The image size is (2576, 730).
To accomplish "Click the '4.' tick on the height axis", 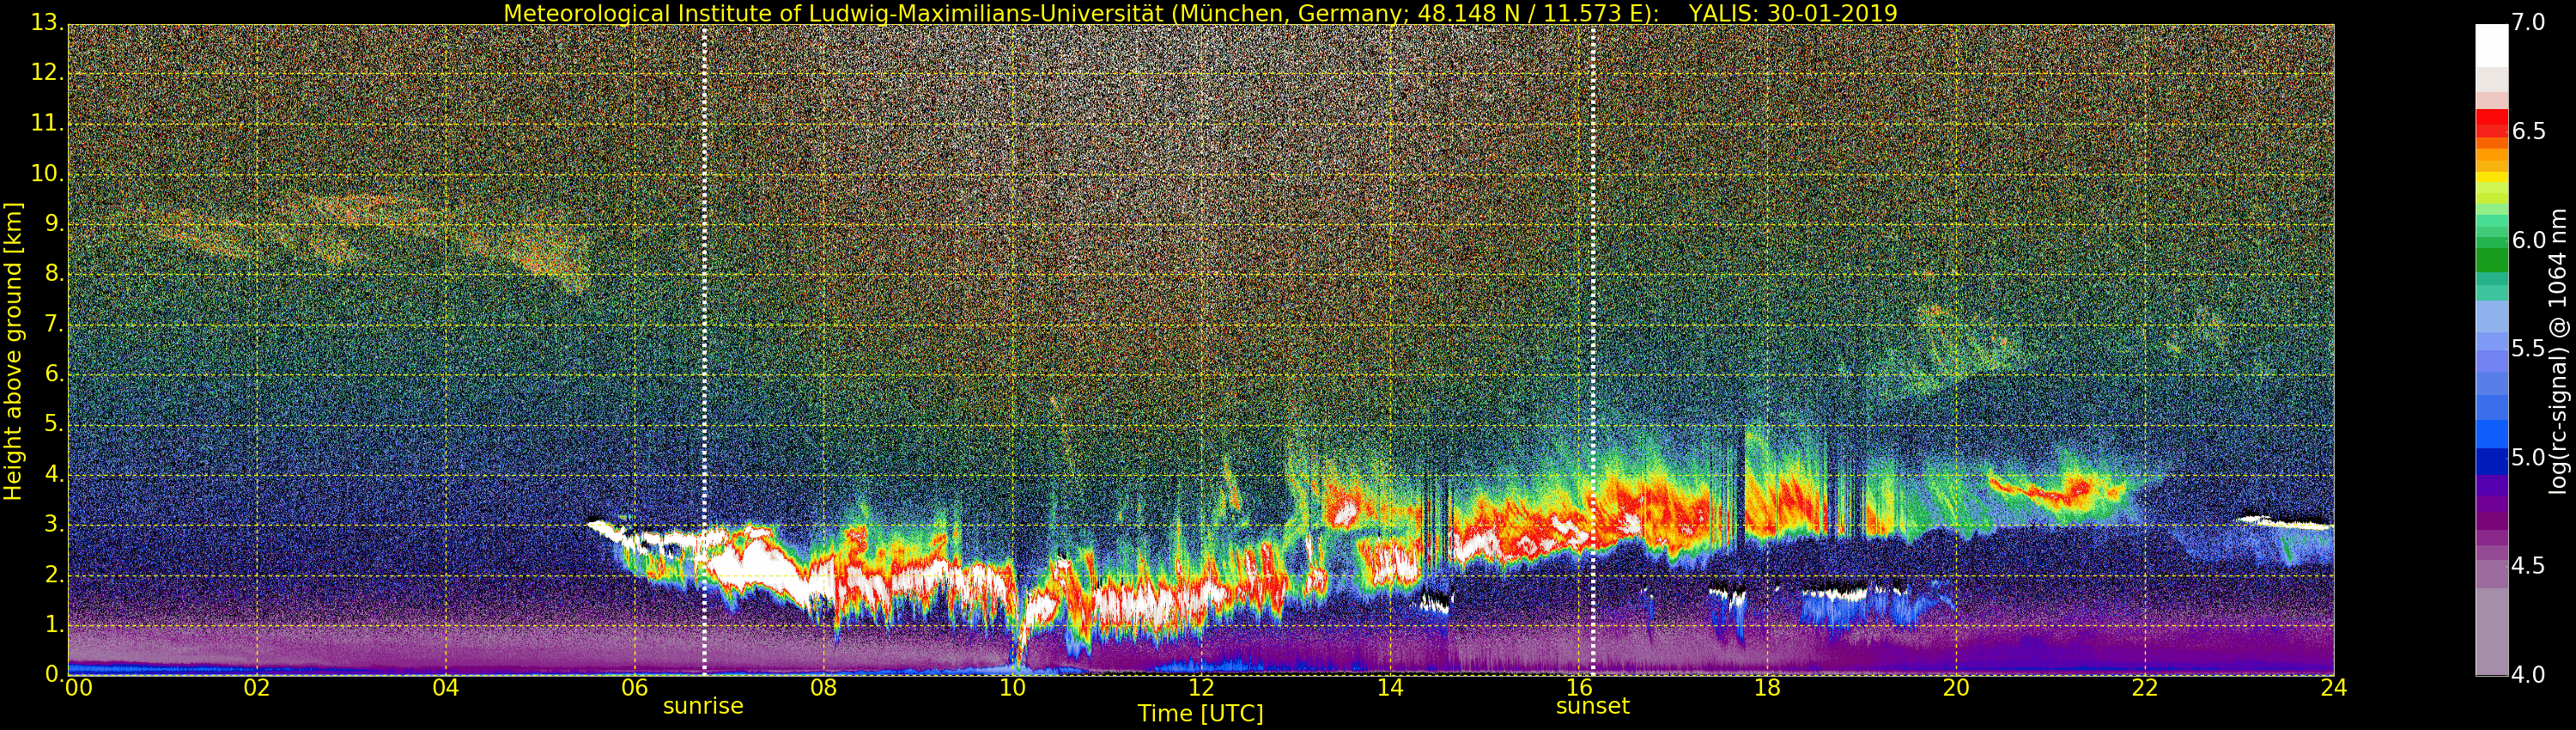I will [x=54, y=475].
